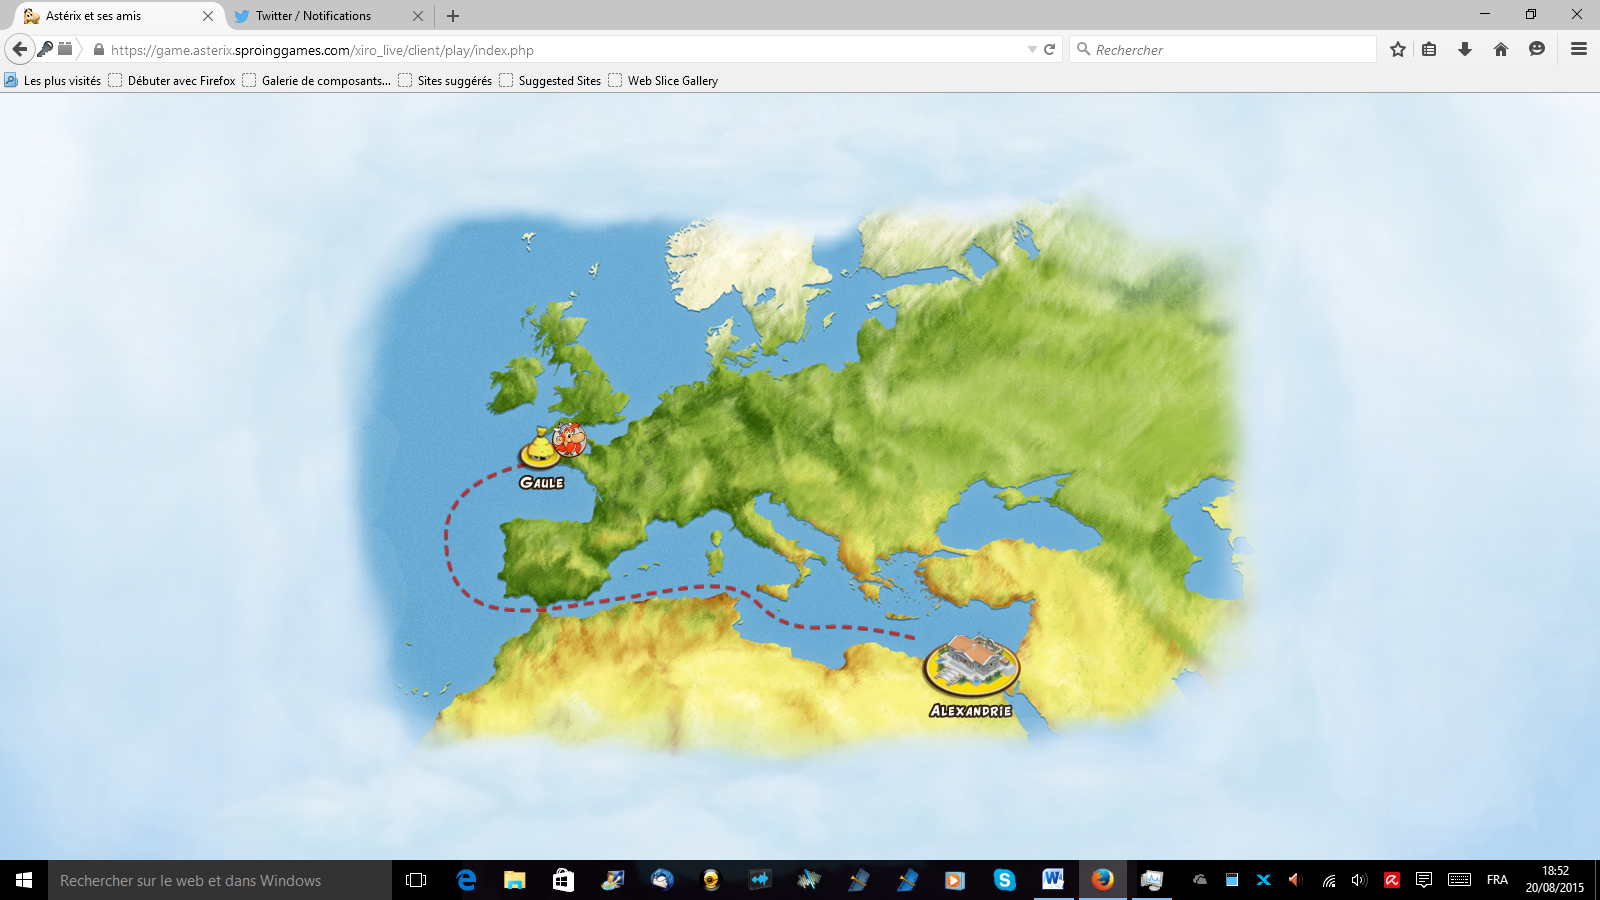Open the downloads arrow icon
The width and height of the screenshot is (1600, 900).
point(1465,49)
